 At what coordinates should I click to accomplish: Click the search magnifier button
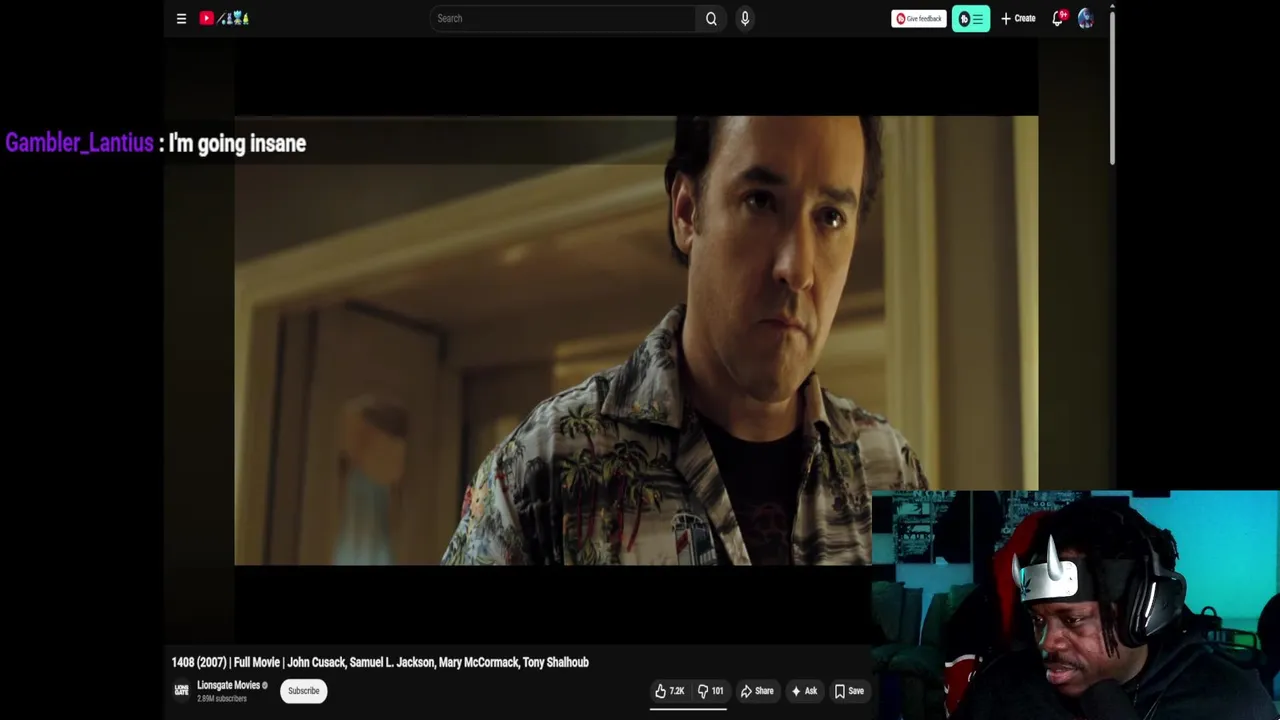click(711, 18)
